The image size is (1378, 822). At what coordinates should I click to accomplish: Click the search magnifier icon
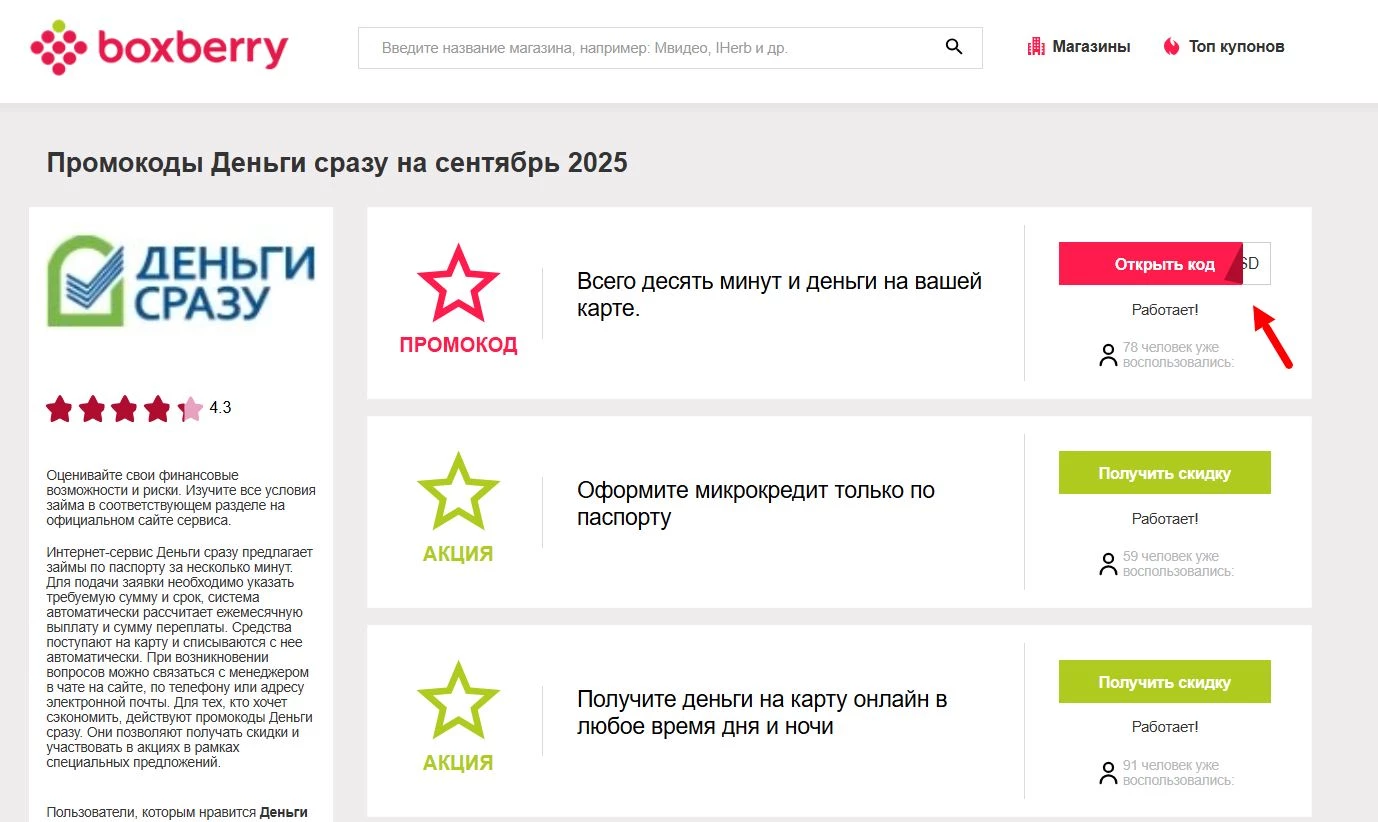point(952,46)
